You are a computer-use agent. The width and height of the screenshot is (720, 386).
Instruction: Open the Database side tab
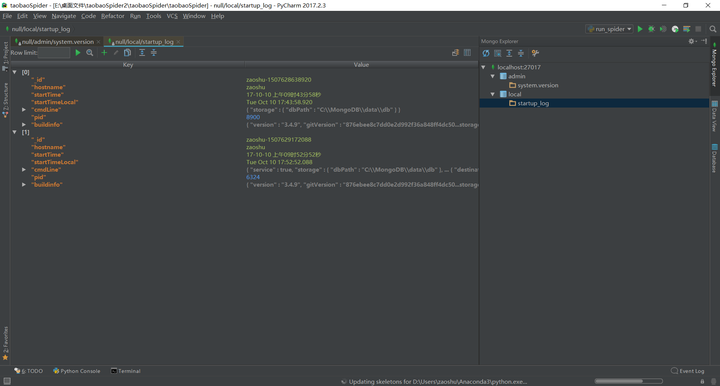714,158
